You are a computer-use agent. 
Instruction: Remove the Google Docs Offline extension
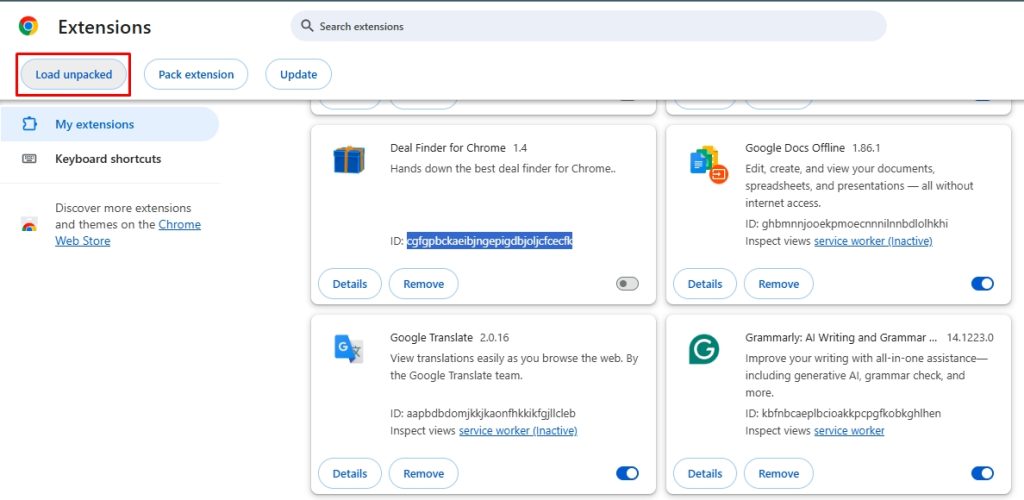point(779,284)
